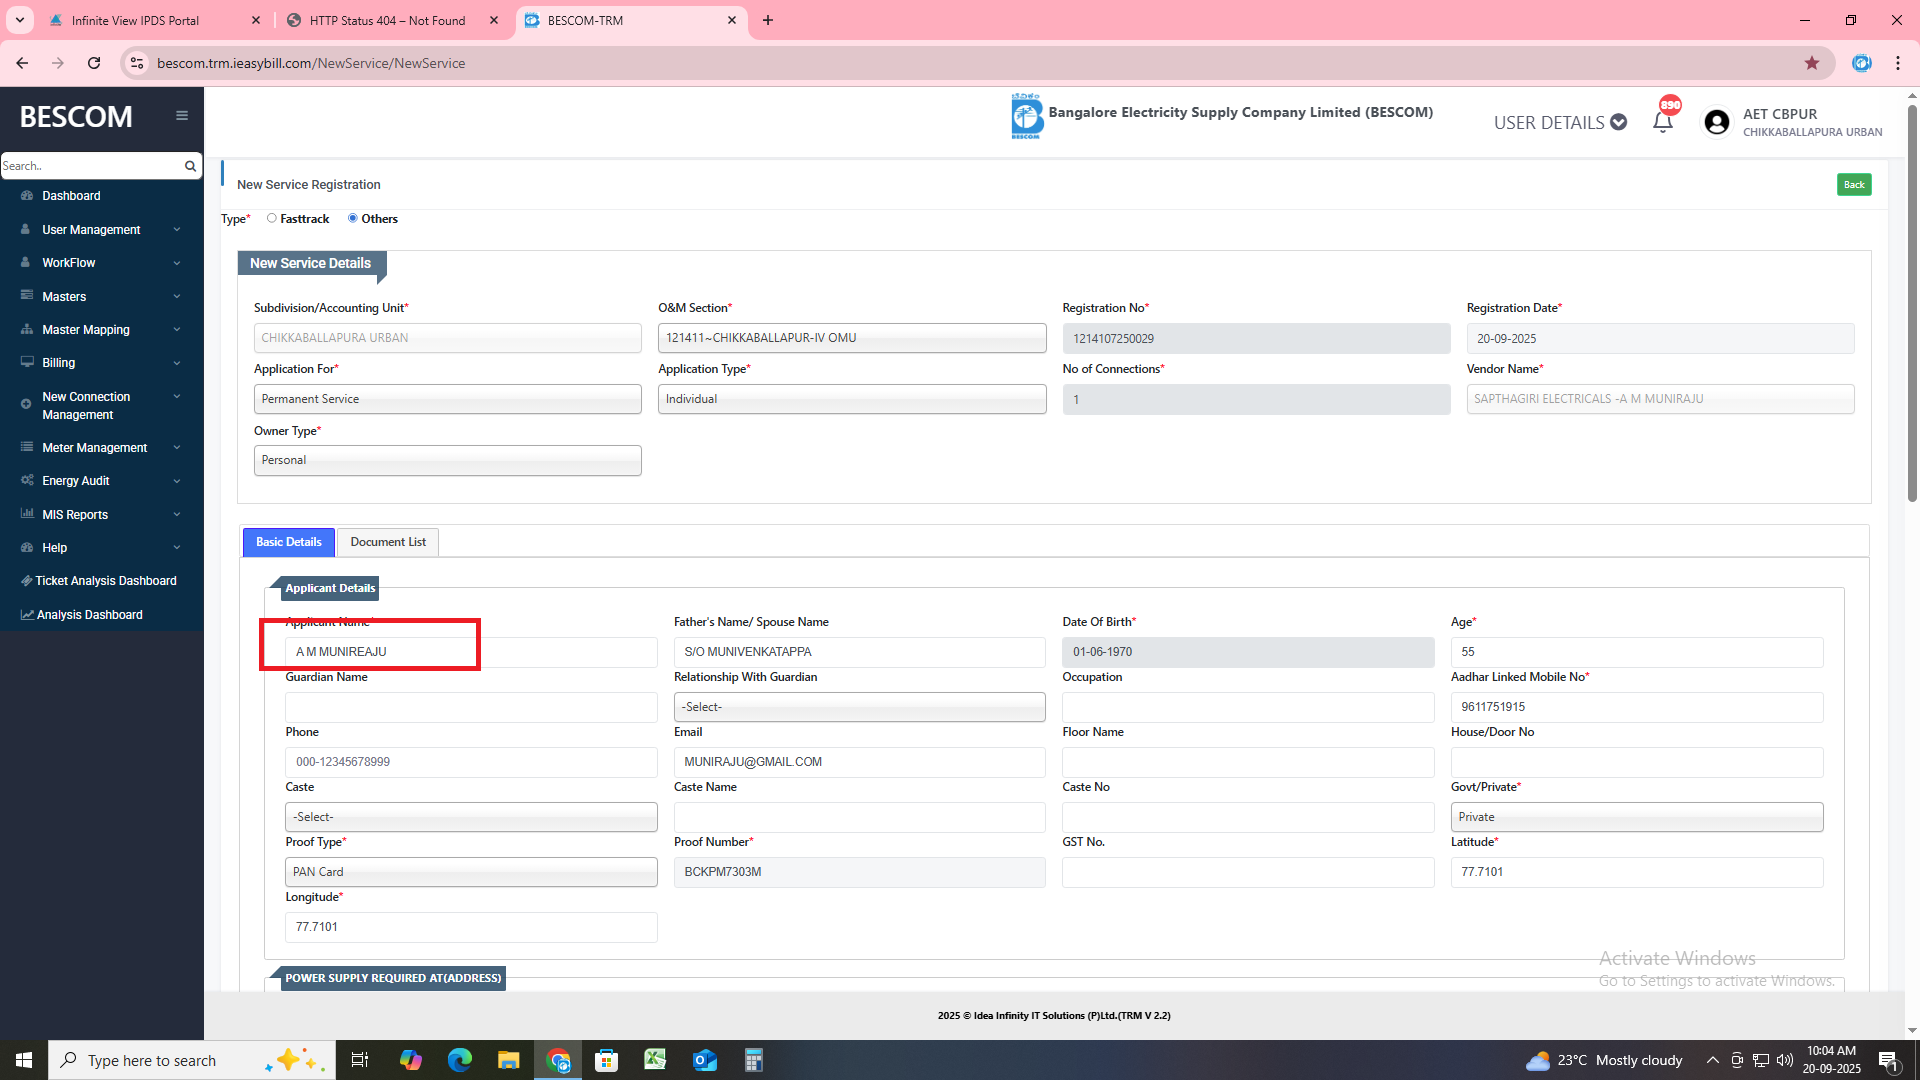Switch to Document List tab
1920x1080 pixels.
click(x=387, y=542)
